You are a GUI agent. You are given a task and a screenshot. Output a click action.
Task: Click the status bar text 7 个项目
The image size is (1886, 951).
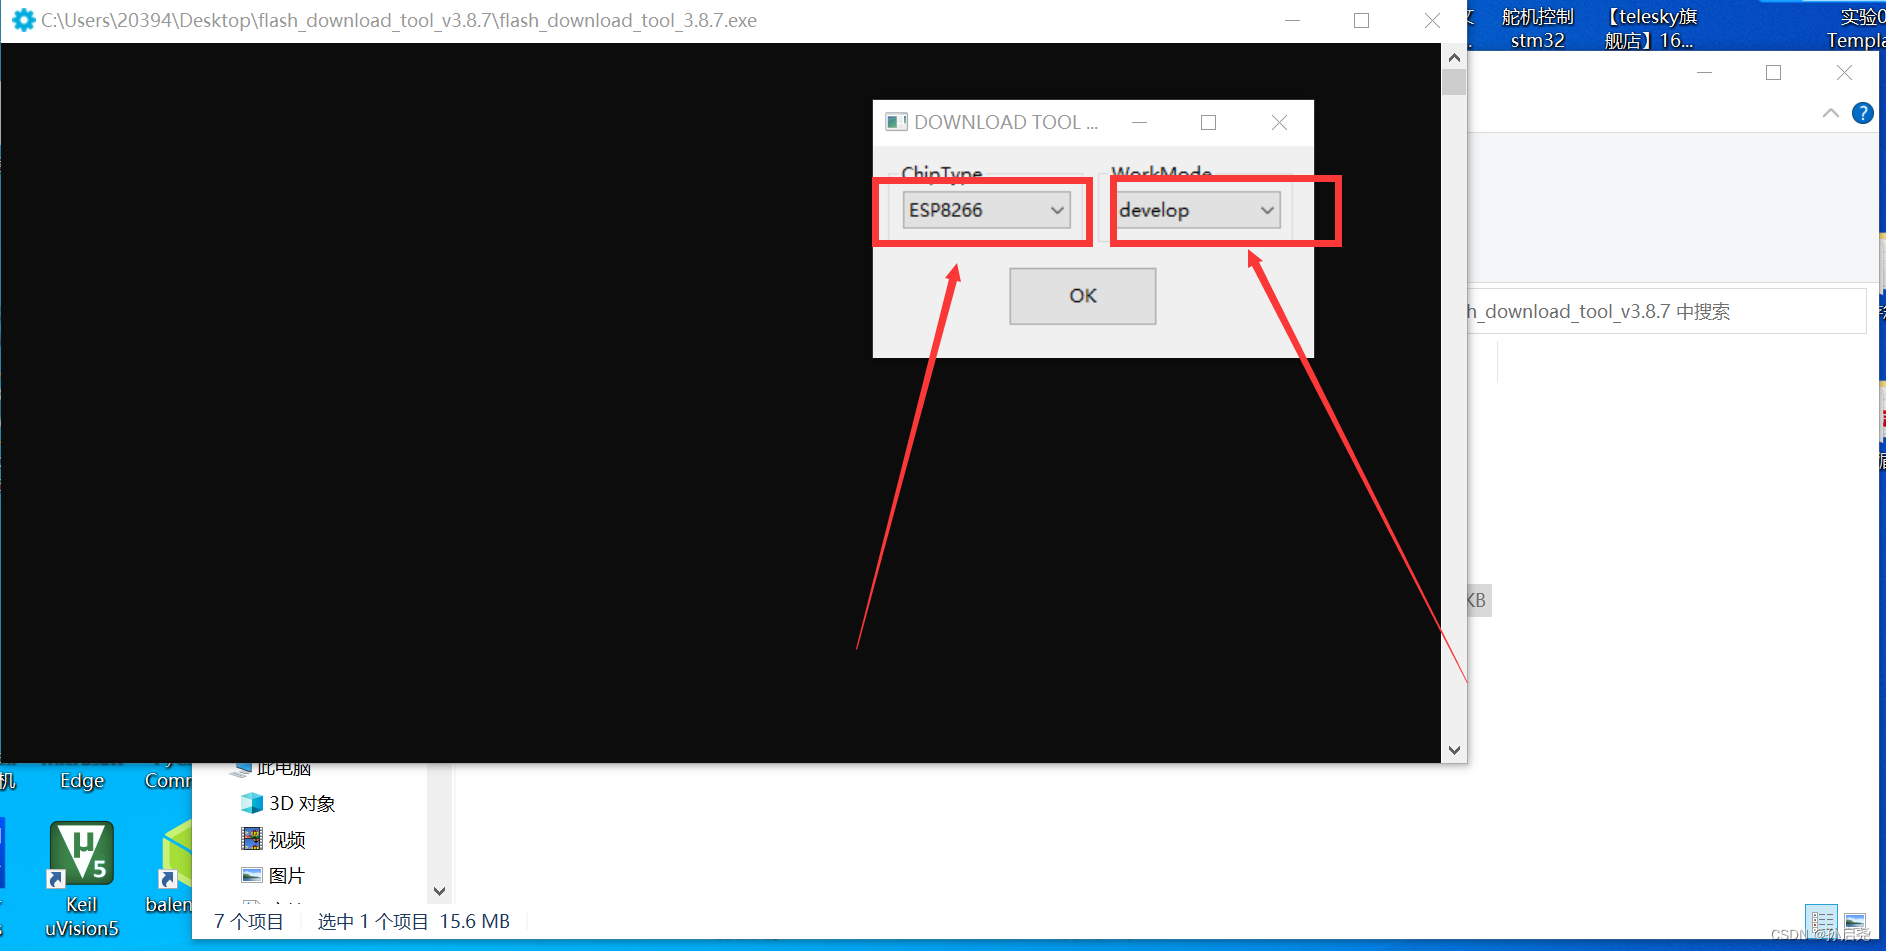pos(249,921)
